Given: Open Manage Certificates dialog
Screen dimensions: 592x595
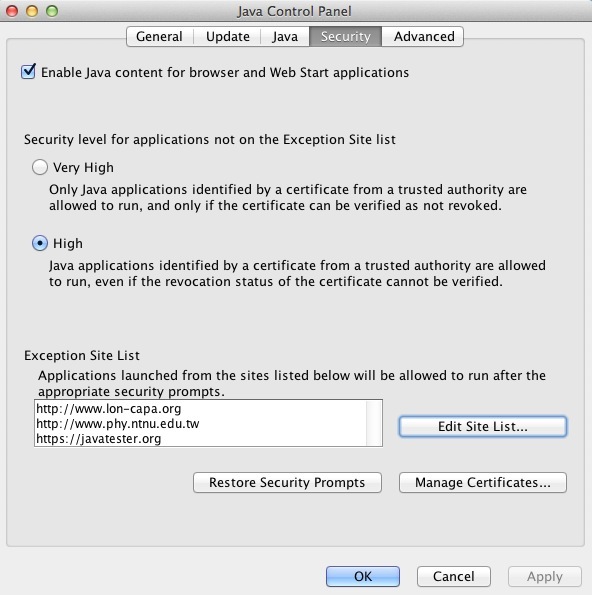Looking at the screenshot, I should click(483, 483).
